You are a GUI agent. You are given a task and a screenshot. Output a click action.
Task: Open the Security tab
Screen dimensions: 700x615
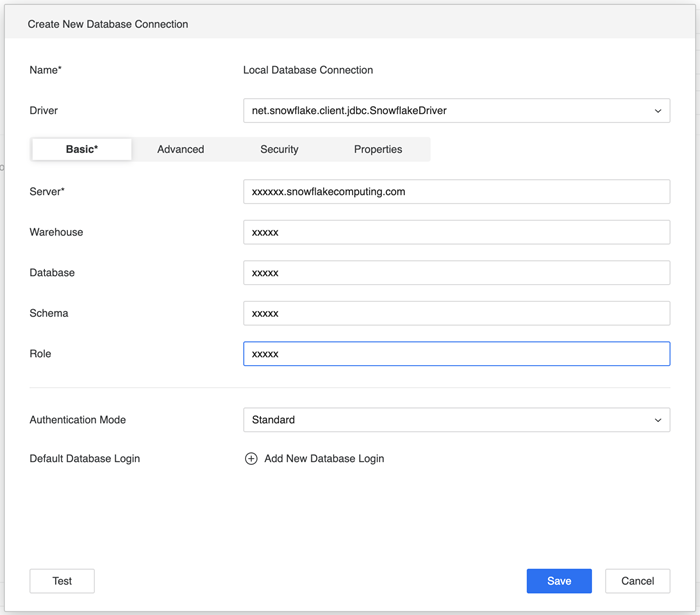pyautogui.click(x=279, y=149)
